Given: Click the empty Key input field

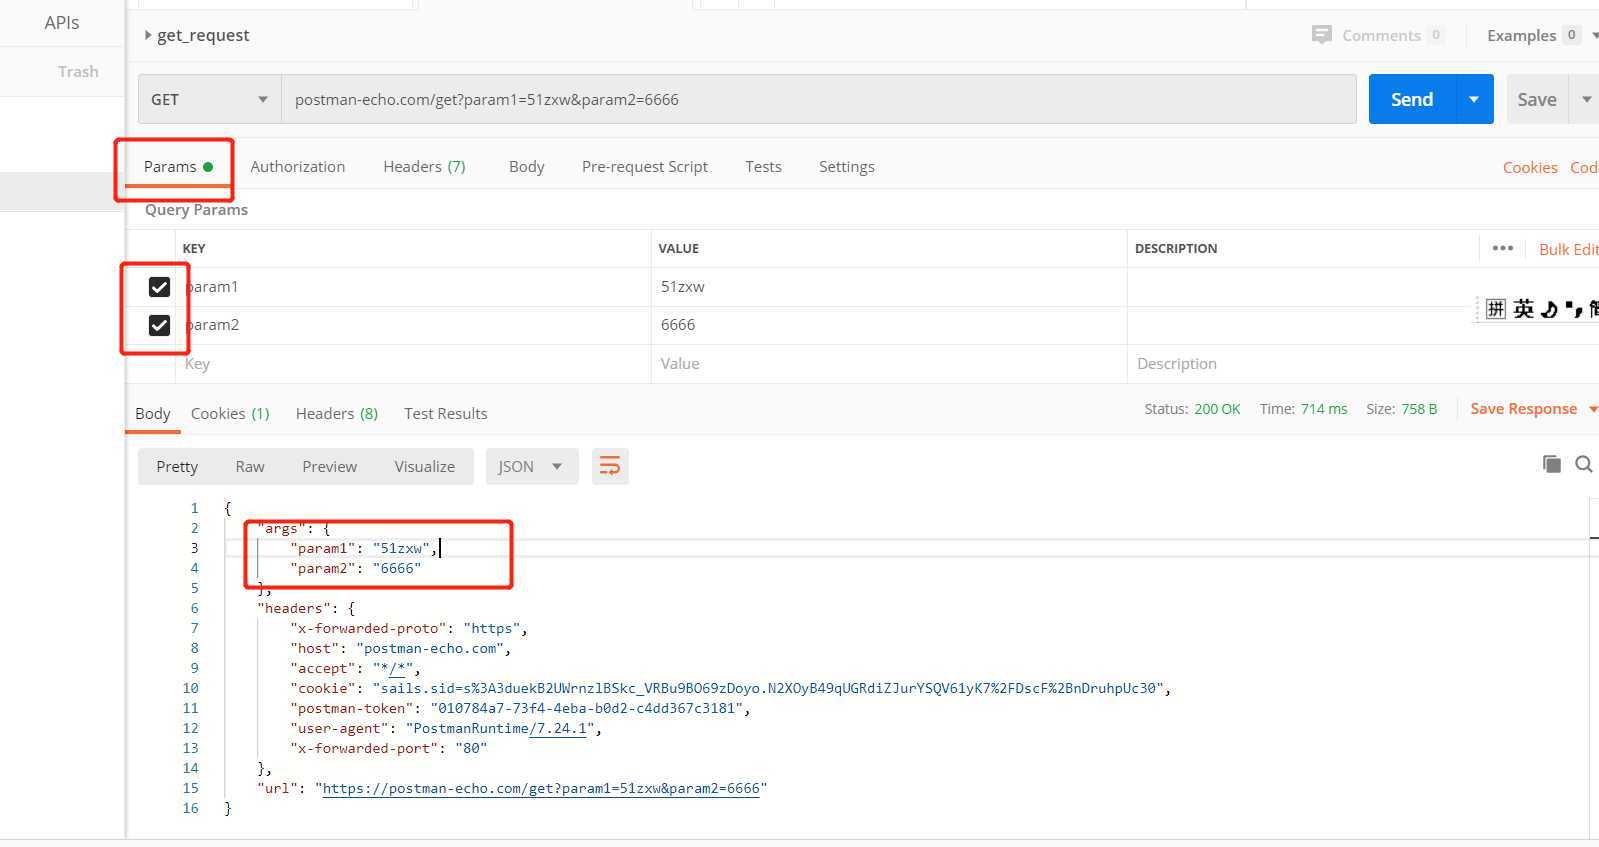Looking at the screenshot, I should [414, 364].
